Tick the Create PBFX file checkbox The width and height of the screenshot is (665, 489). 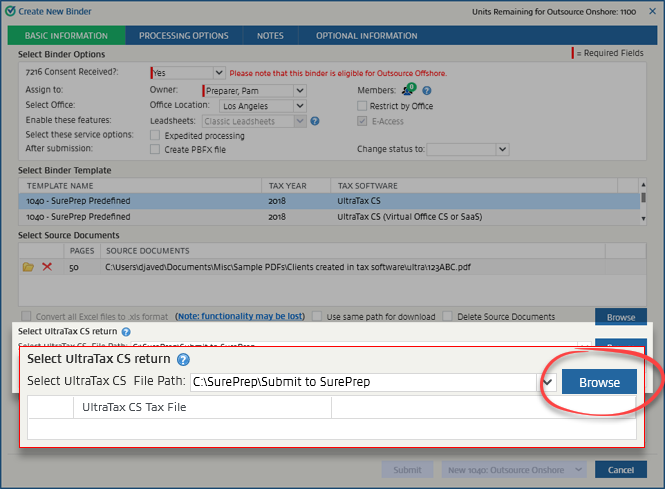pos(155,149)
